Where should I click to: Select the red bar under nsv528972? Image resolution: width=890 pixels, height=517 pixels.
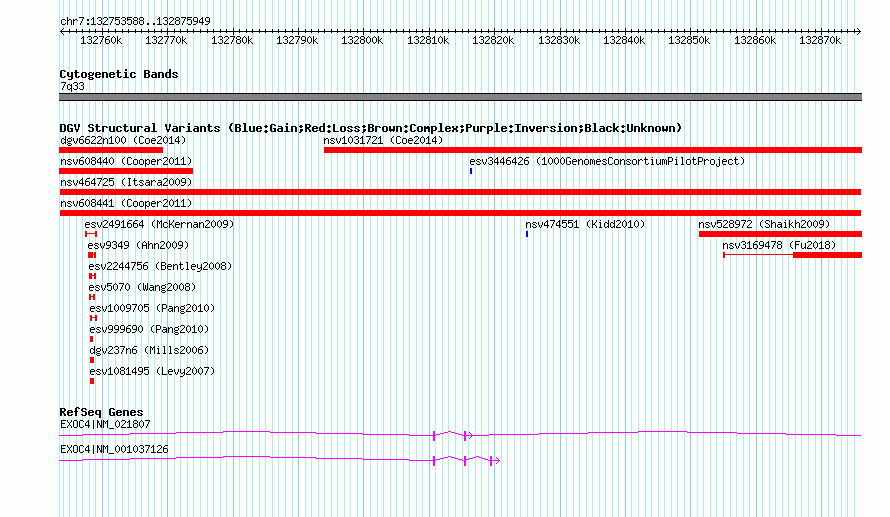tap(780, 234)
